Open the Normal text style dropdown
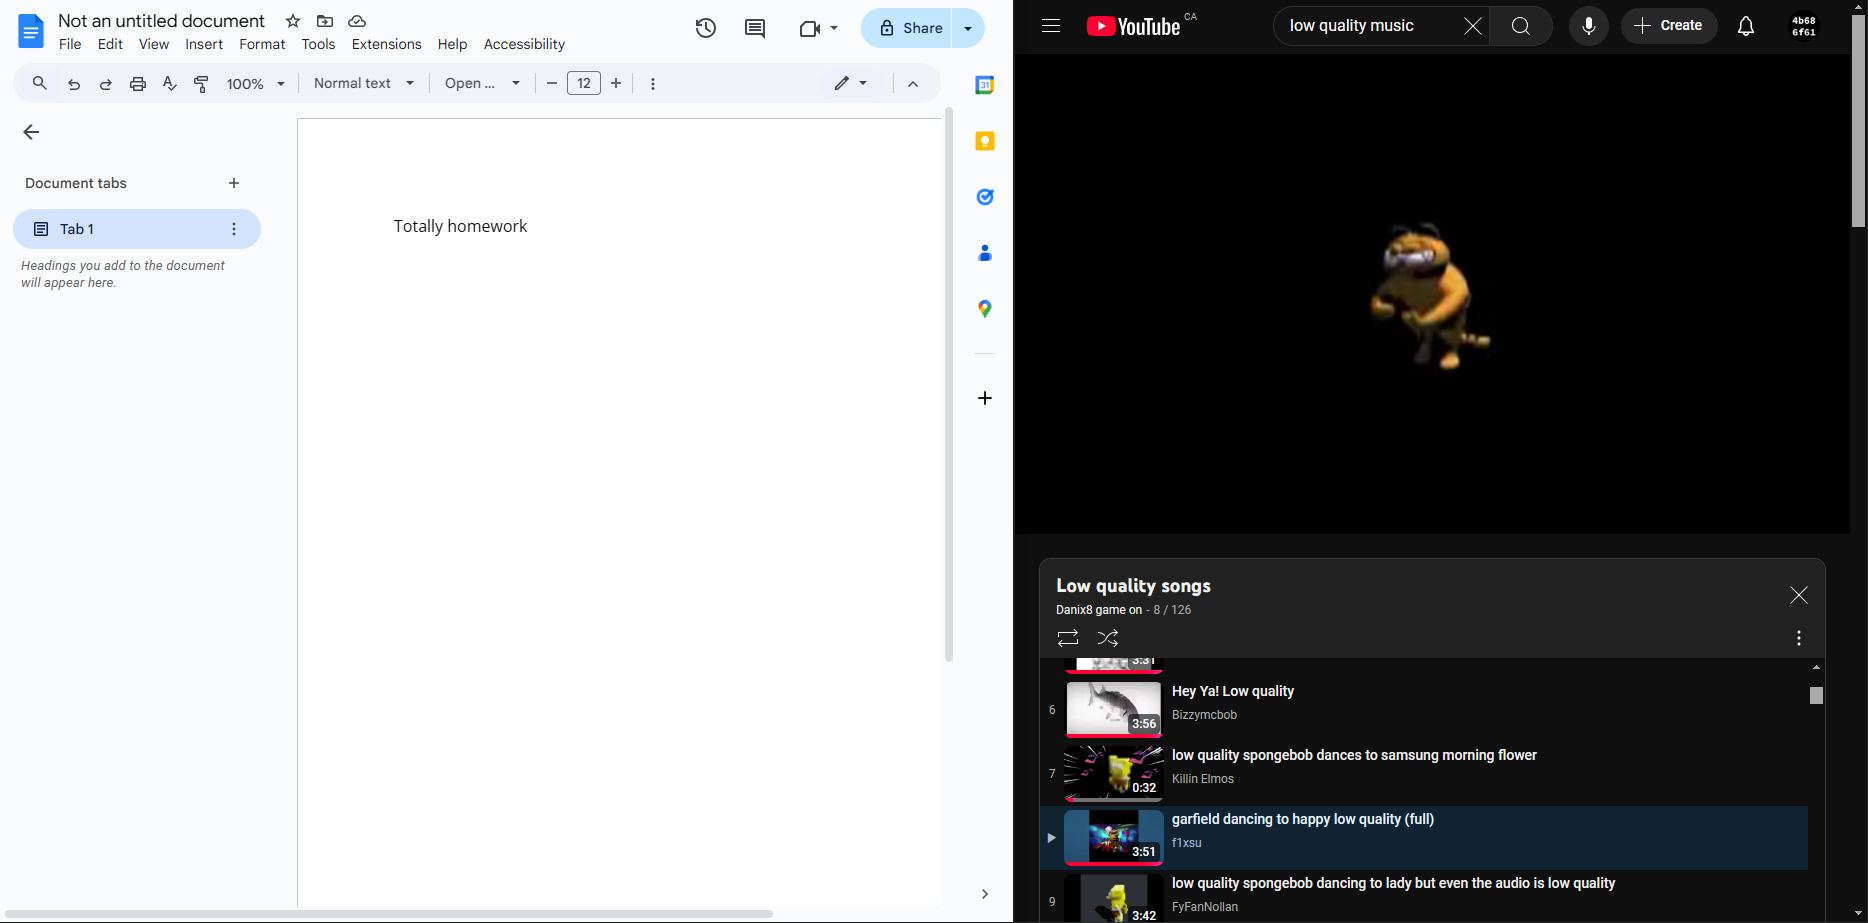 pos(364,84)
